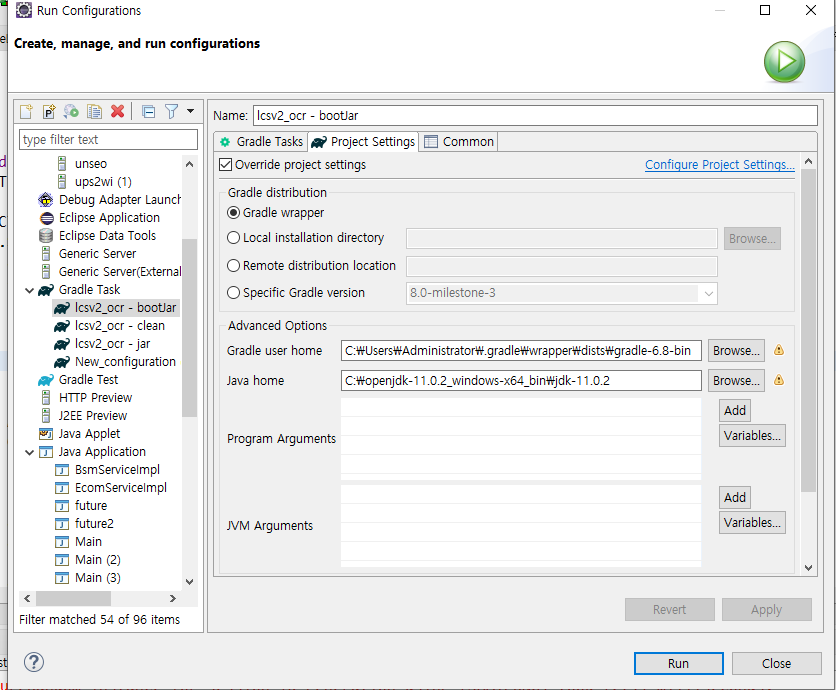Click the warning icon beside Java home

pyautogui.click(x=779, y=380)
